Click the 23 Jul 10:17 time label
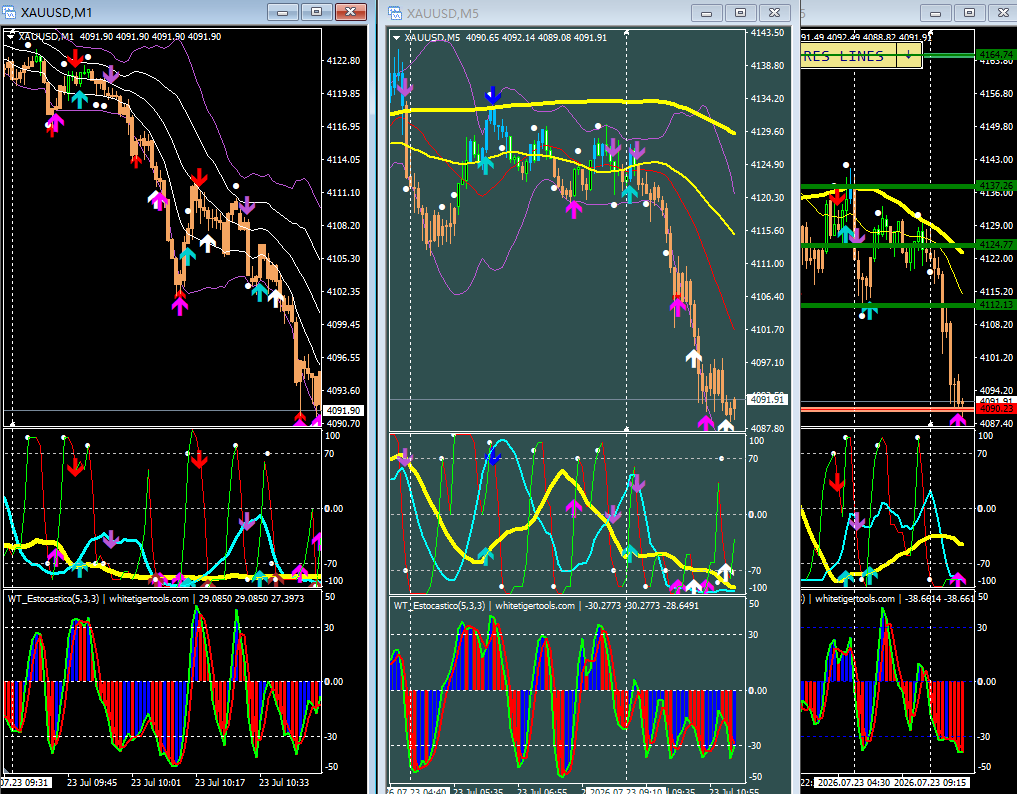 (x=220, y=782)
